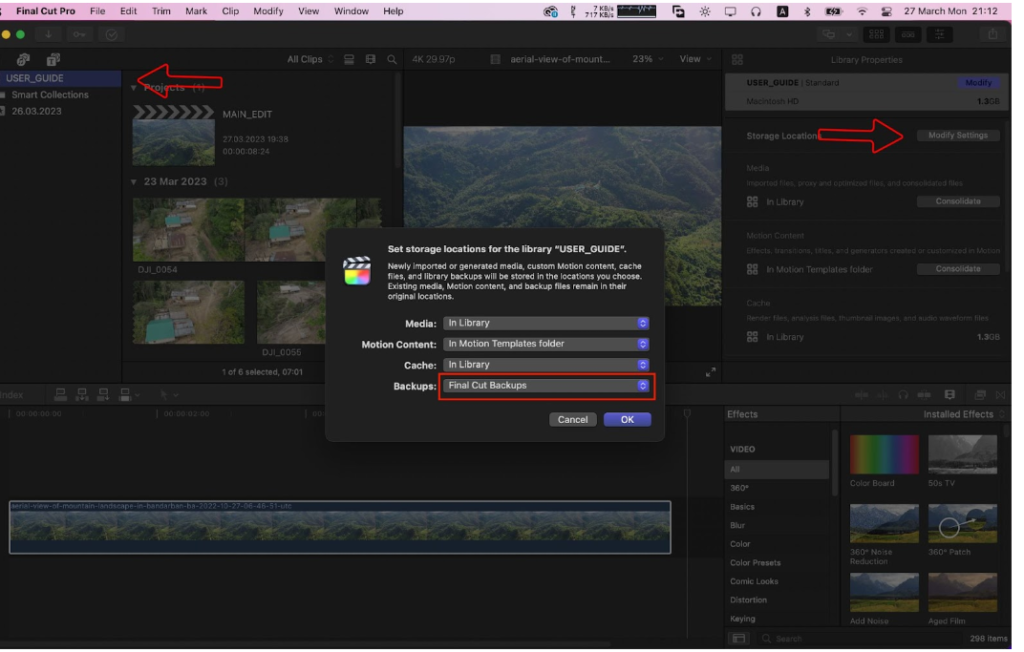Collapse the 23 Mar 2023 disclosure triangle
Screen dimensions: 1024x652
tap(134, 182)
